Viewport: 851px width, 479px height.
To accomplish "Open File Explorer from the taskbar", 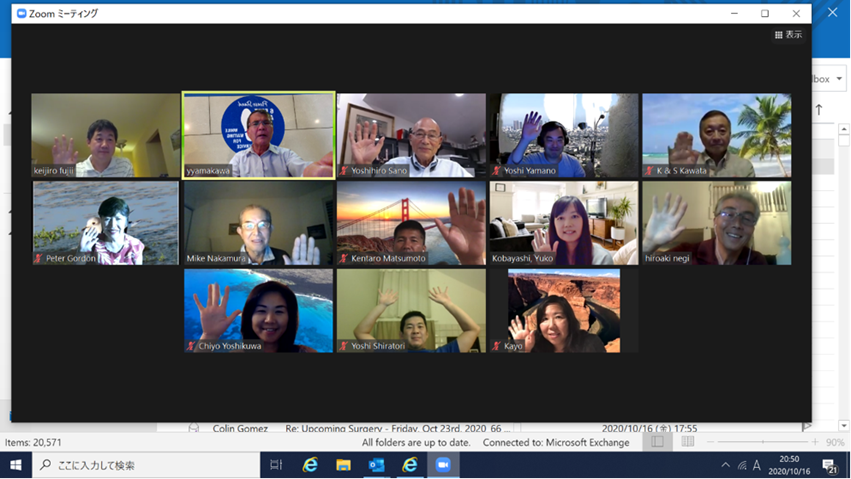I will coord(343,465).
